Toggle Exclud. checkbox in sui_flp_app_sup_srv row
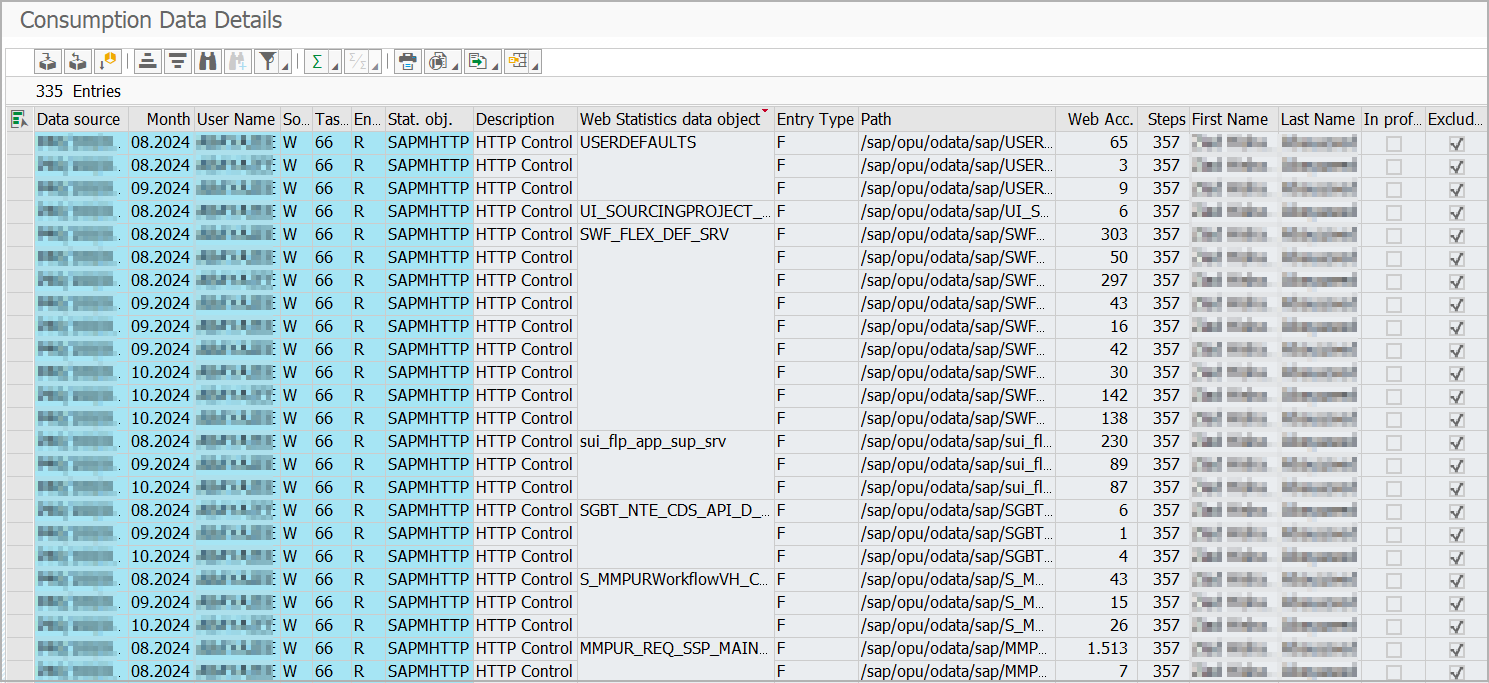The height and width of the screenshot is (683, 1489). pyautogui.click(x=1456, y=442)
